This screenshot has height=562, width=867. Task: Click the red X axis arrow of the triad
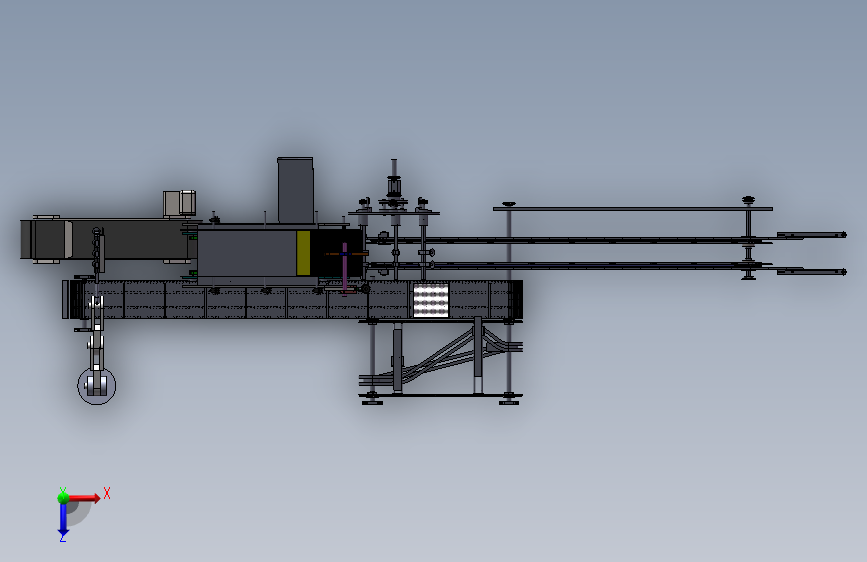click(84, 498)
